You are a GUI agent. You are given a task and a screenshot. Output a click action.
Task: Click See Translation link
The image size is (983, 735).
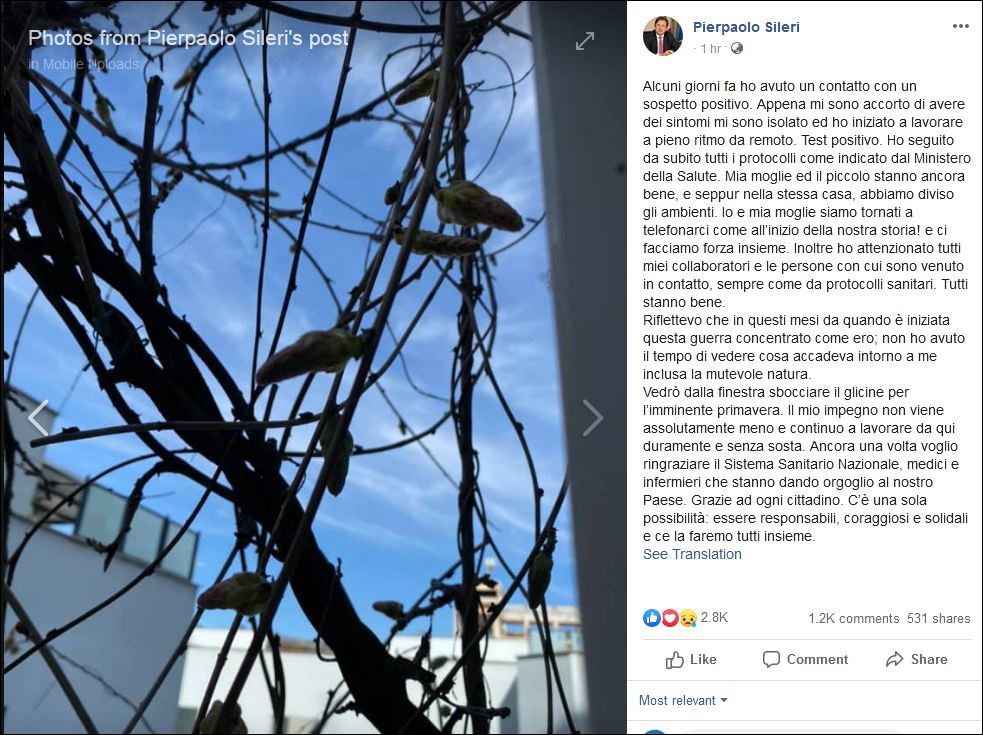coord(692,554)
